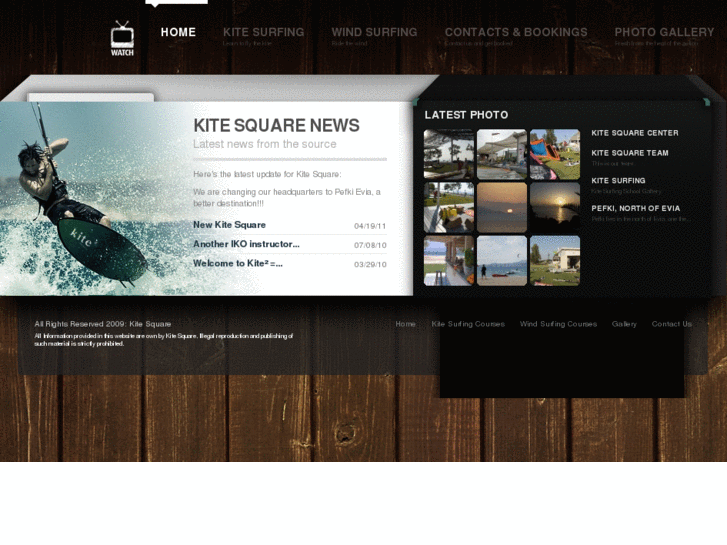The image size is (727, 545).
Task: Click the kitesurfer banner image
Action: pos(95,199)
